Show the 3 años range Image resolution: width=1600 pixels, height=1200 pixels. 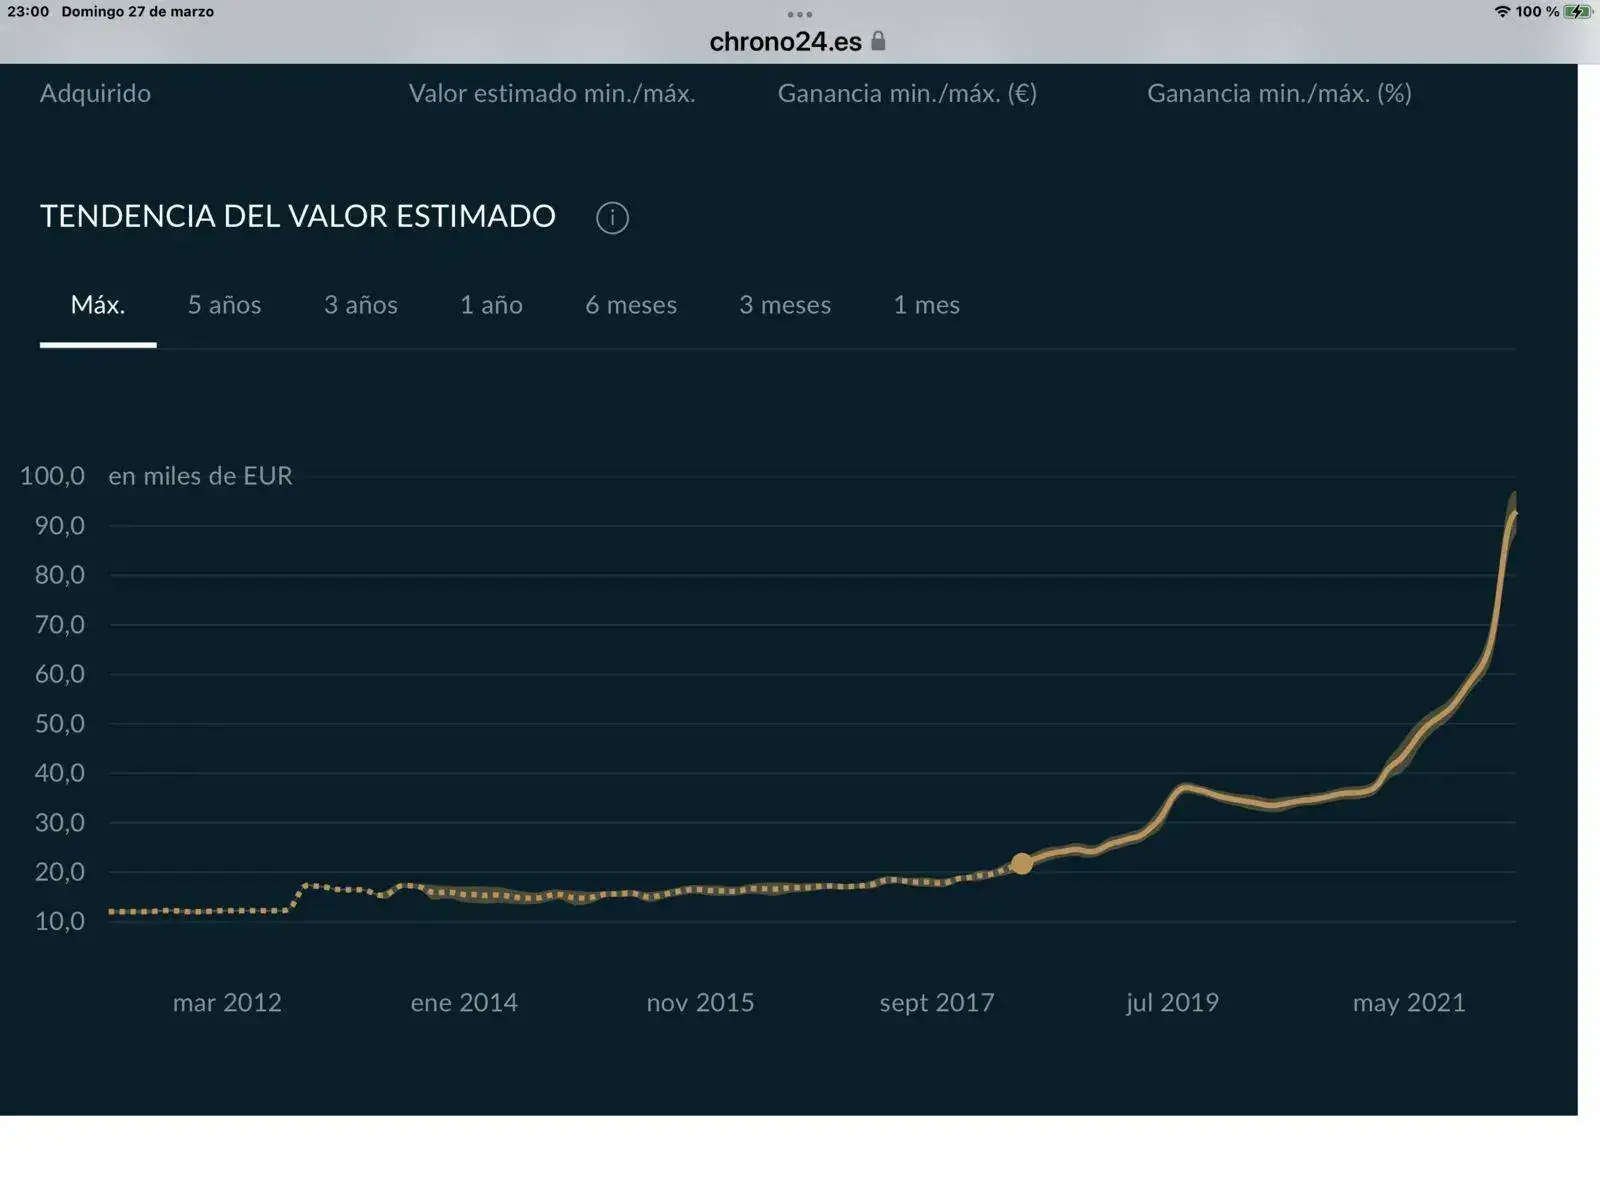point(360,305)
